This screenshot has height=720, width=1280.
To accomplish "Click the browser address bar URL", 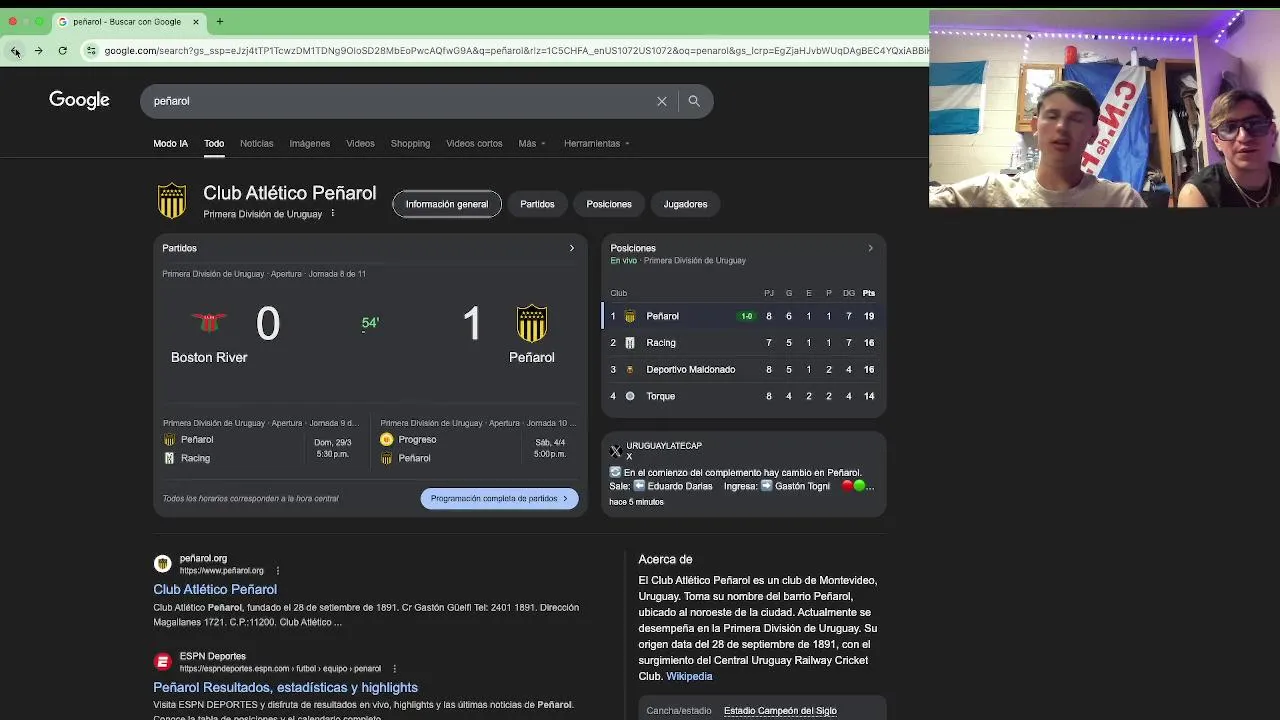I will (515, 51).
